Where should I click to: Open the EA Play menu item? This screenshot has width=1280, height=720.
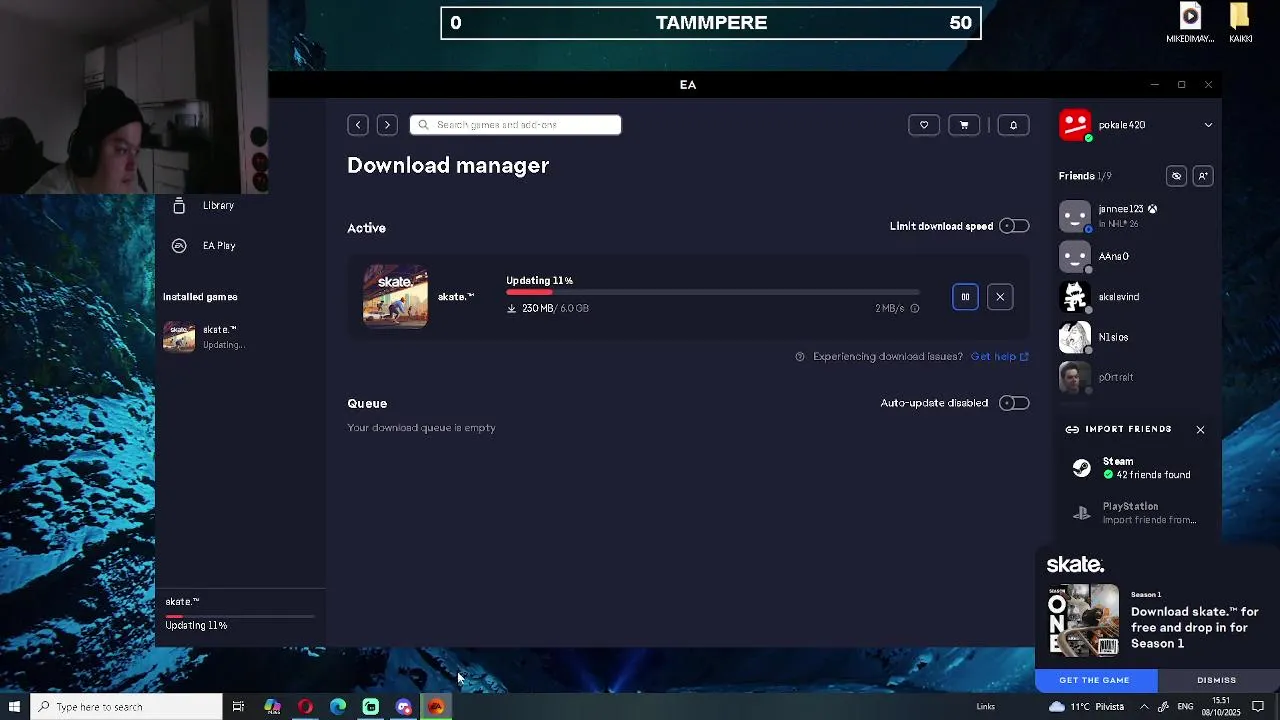click(x=219, y=246)
